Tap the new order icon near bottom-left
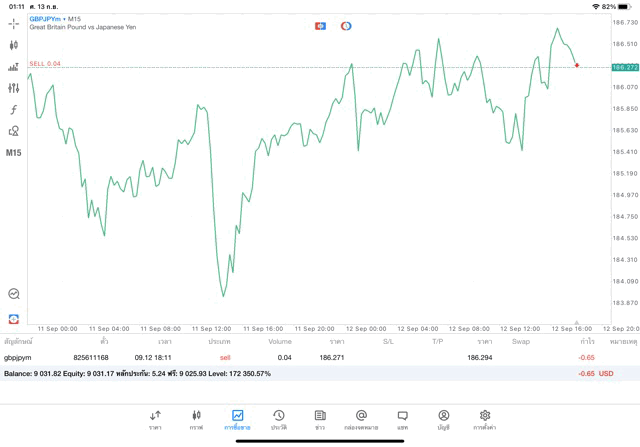The width and height of the screenshot is (640, 447). pos(14,319)
